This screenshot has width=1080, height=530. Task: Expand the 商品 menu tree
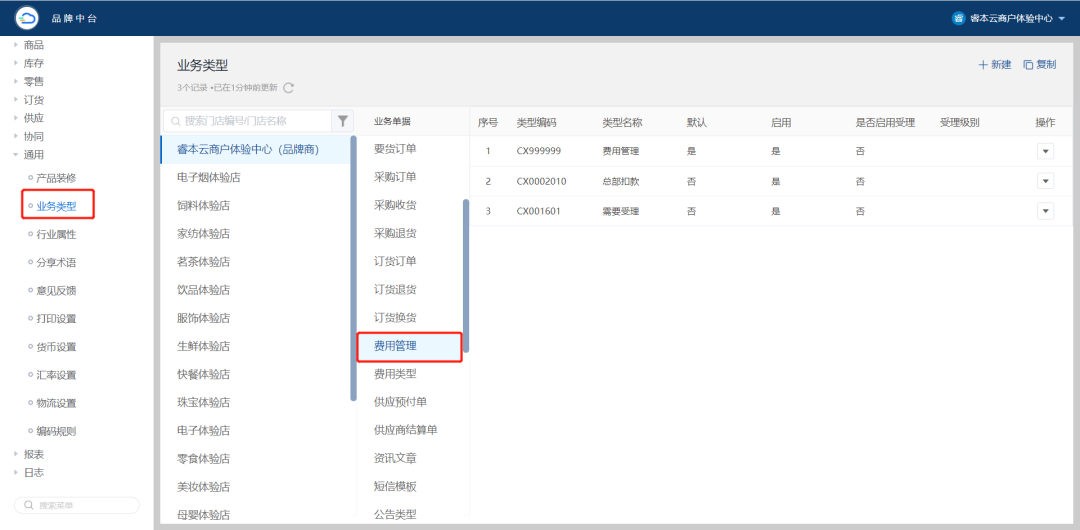click(x=33, y=45)
